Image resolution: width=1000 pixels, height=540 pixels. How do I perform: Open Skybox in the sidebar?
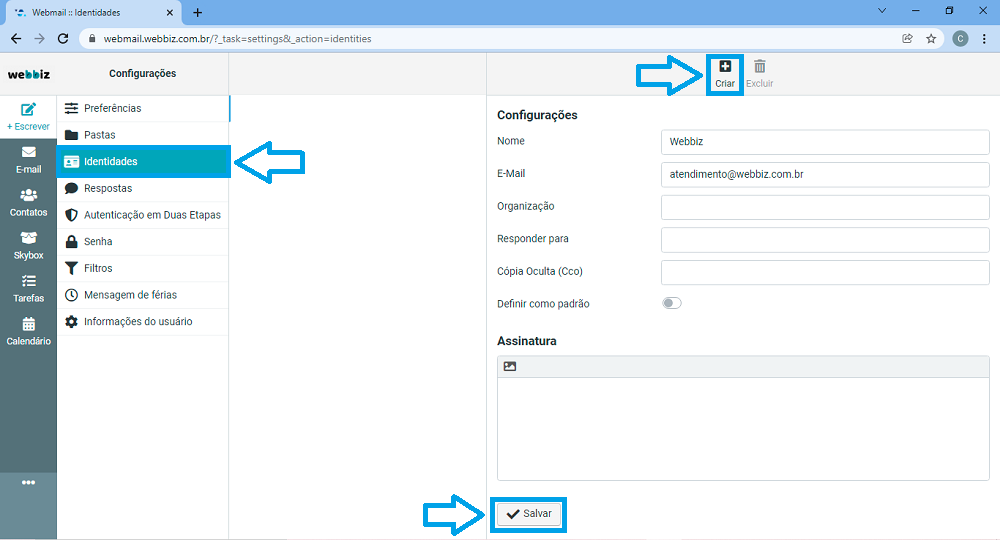28,245
